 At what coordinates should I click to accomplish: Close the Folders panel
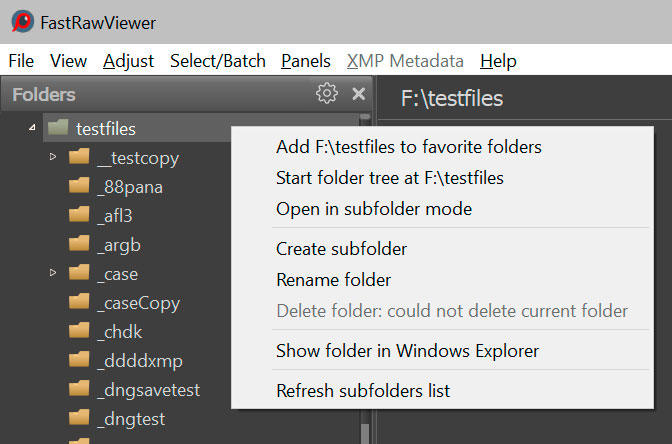coord(358,94)
